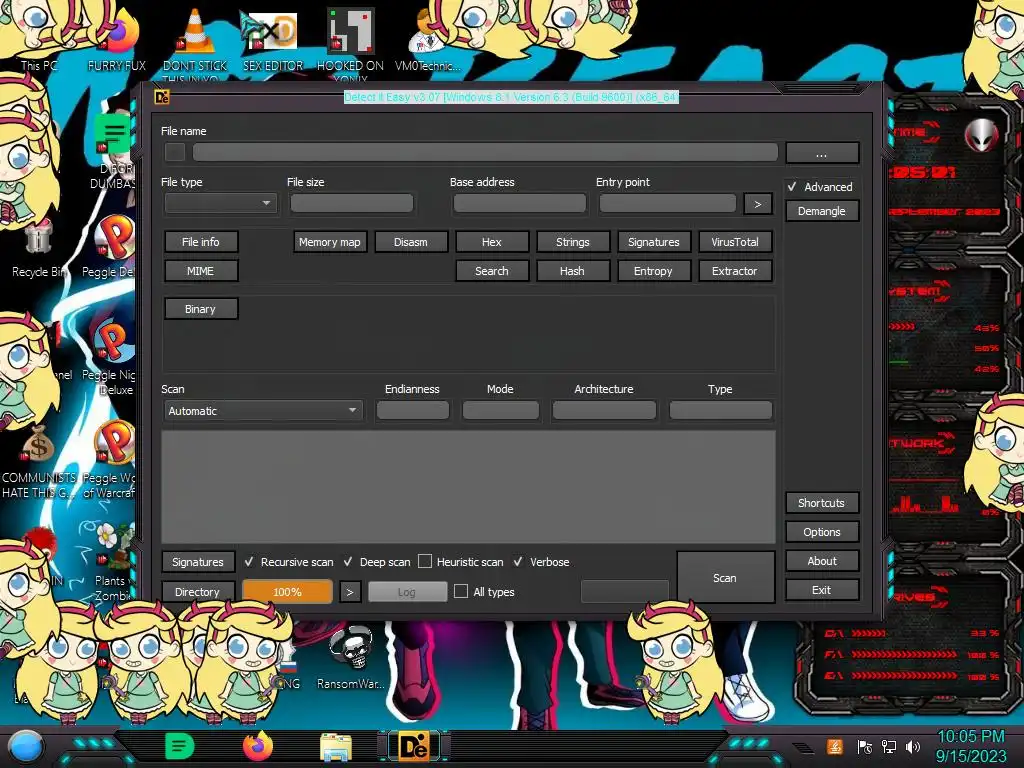Click the Signatures button beside Recursive scan
This screenshot has height=768, width=1024.
point(198,562)
